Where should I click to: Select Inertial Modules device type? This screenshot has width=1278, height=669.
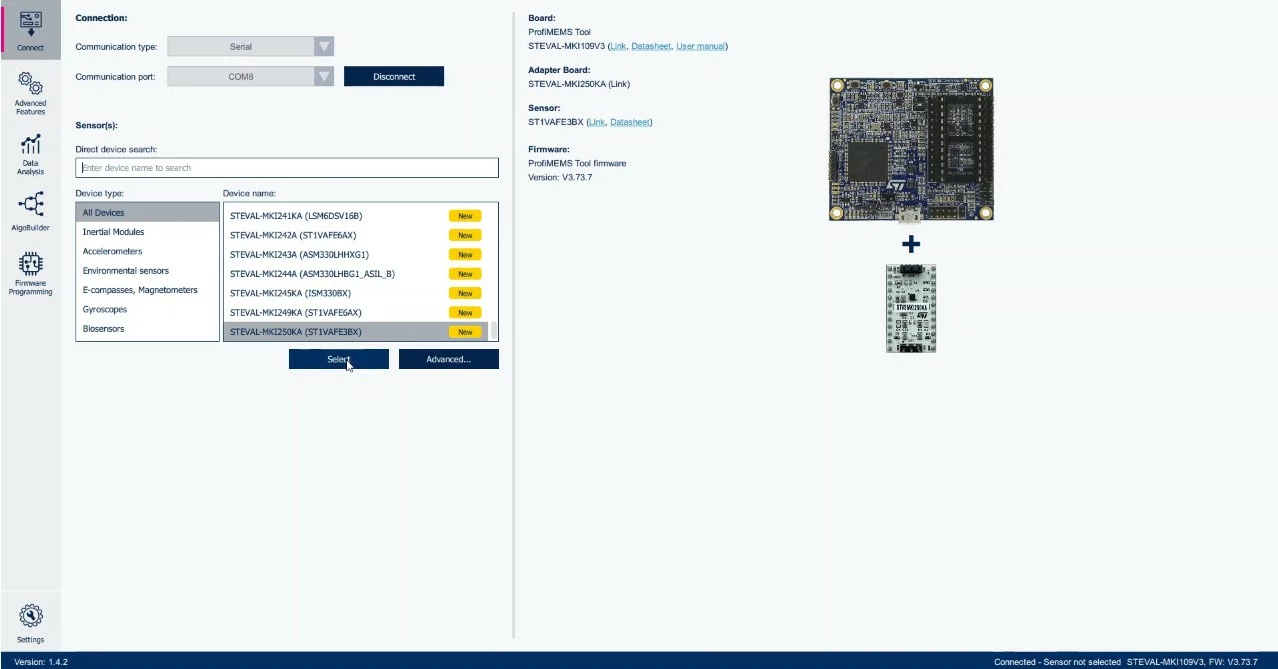[147, 232]
